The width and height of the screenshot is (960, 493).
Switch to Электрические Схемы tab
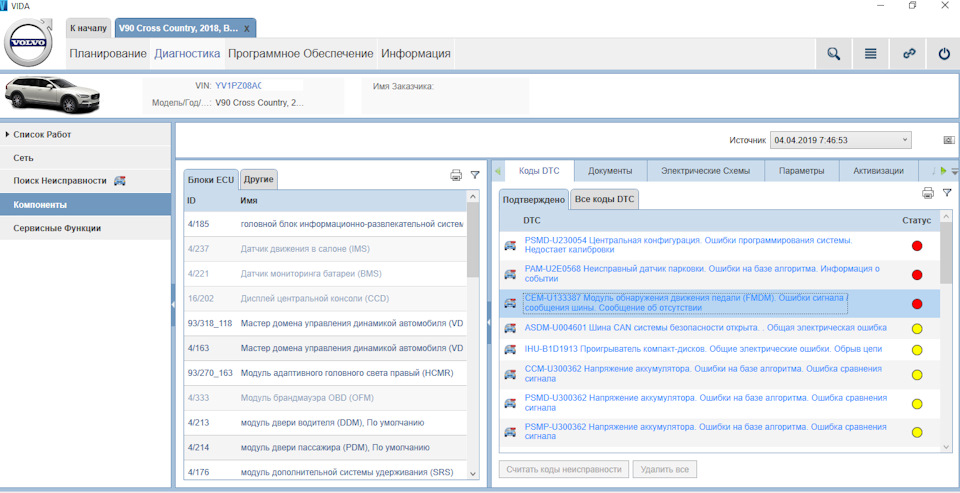[x=705, y=171]
